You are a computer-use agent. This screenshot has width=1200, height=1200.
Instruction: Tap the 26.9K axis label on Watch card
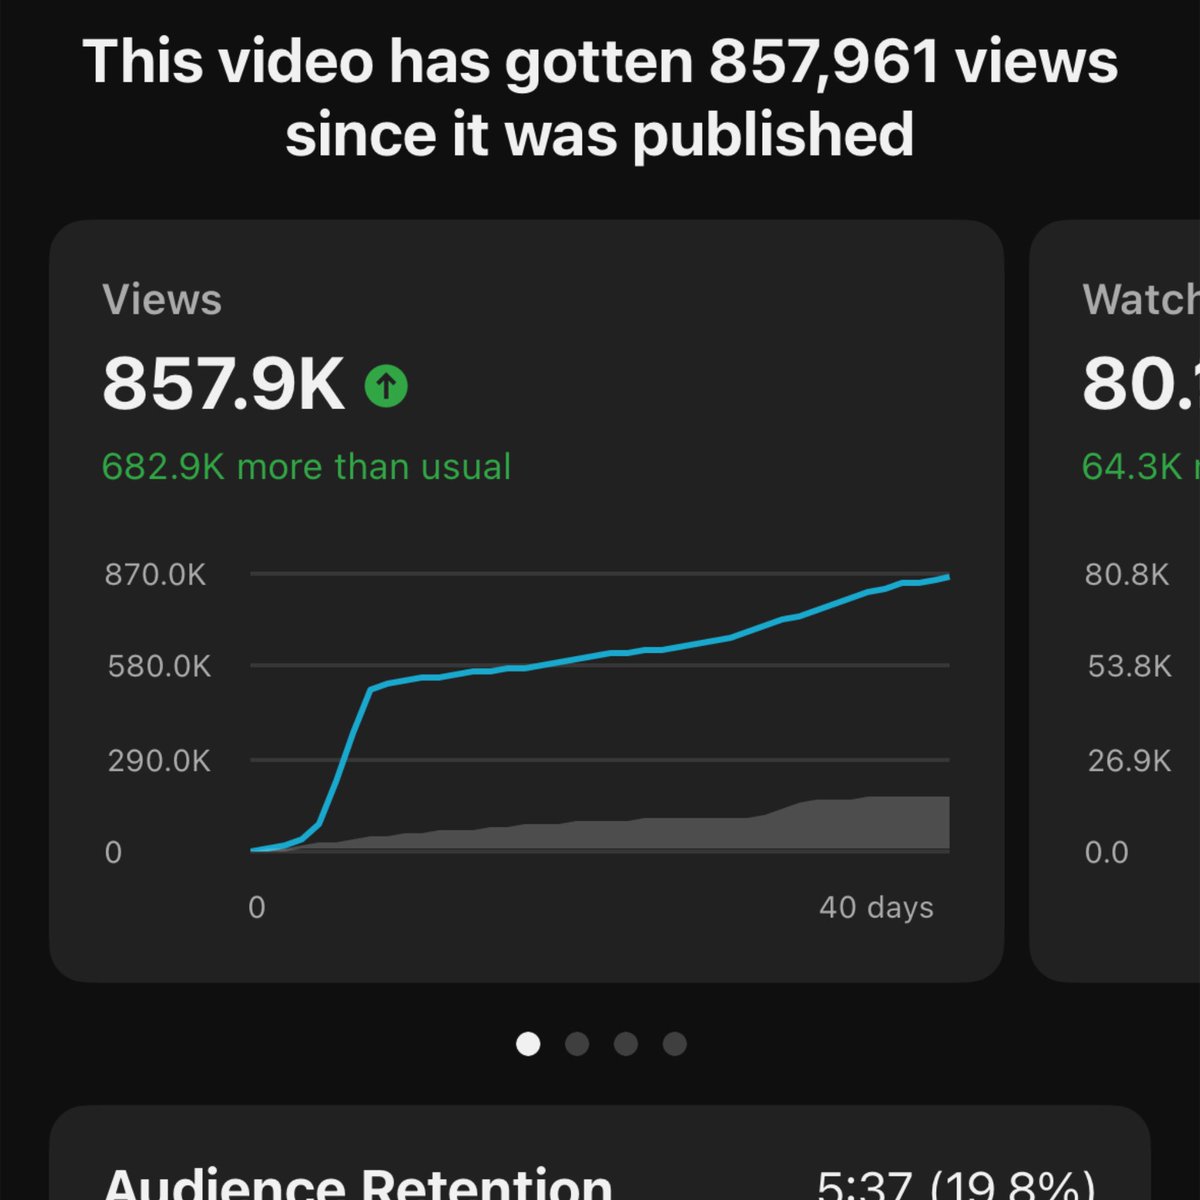1129,761
